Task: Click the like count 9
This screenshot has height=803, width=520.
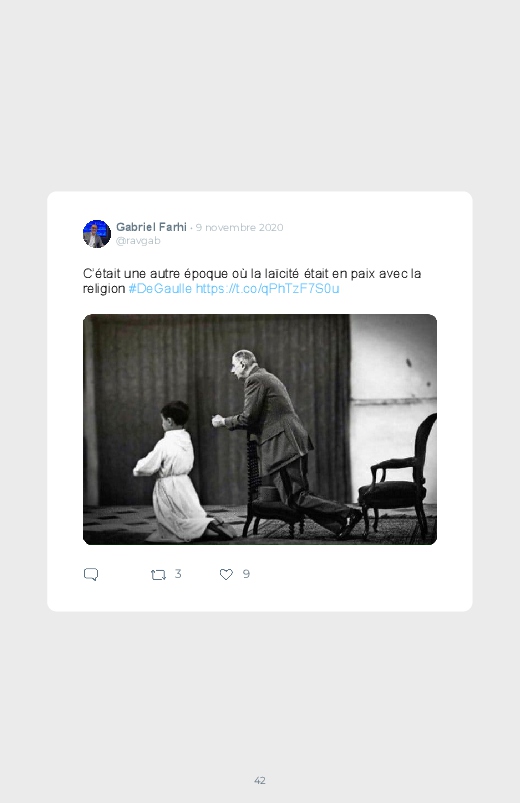Action: click(246, 574)
